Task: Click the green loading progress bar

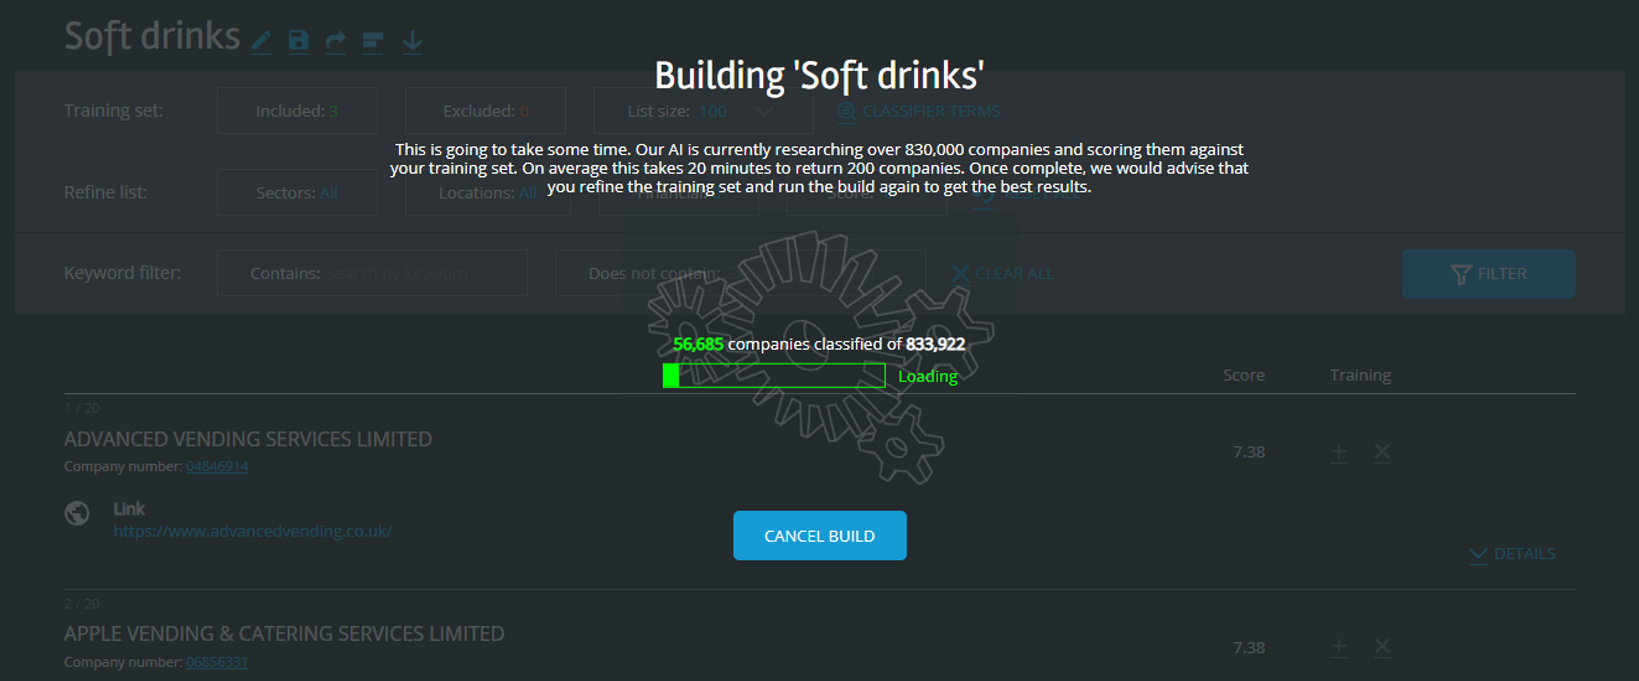Action: pos(774,376)
